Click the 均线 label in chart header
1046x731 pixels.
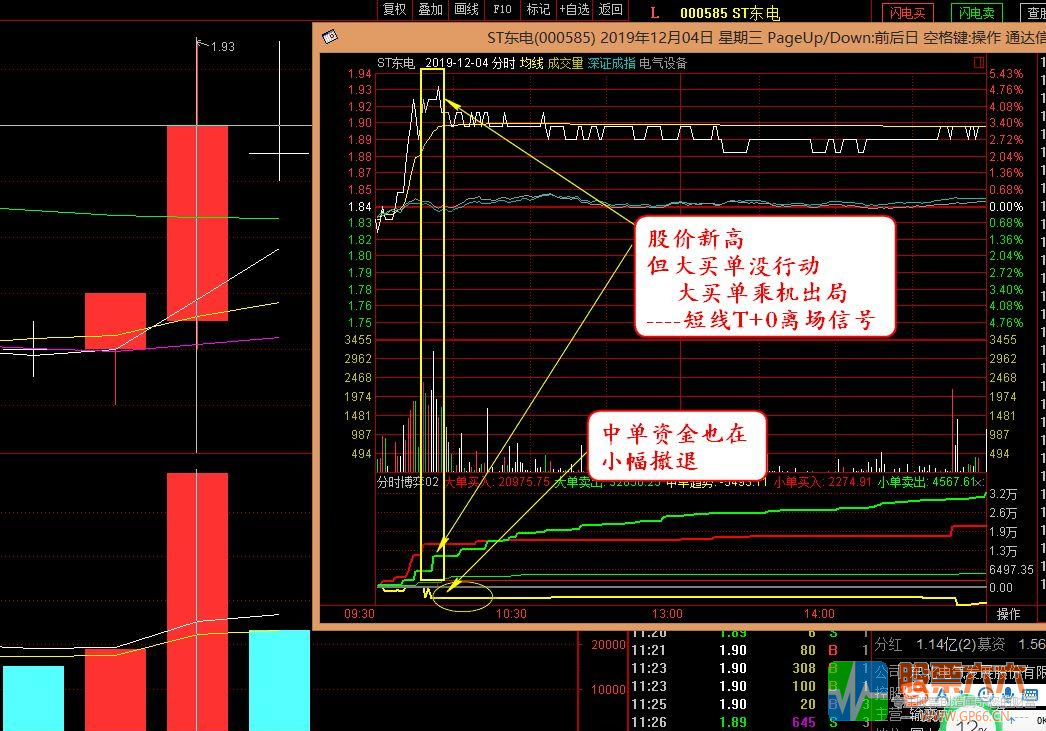pos(532,63)
